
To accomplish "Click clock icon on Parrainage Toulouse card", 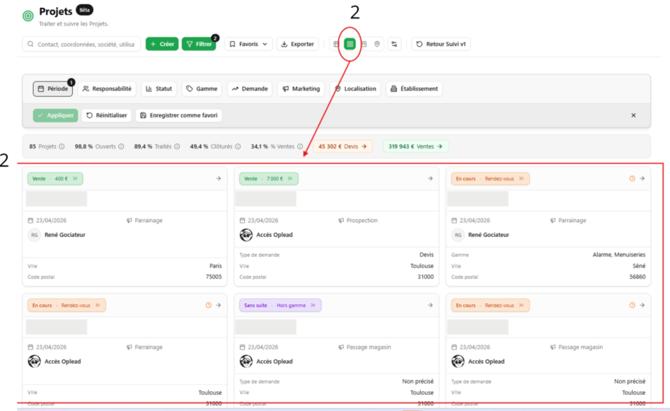I will [209, 305].
